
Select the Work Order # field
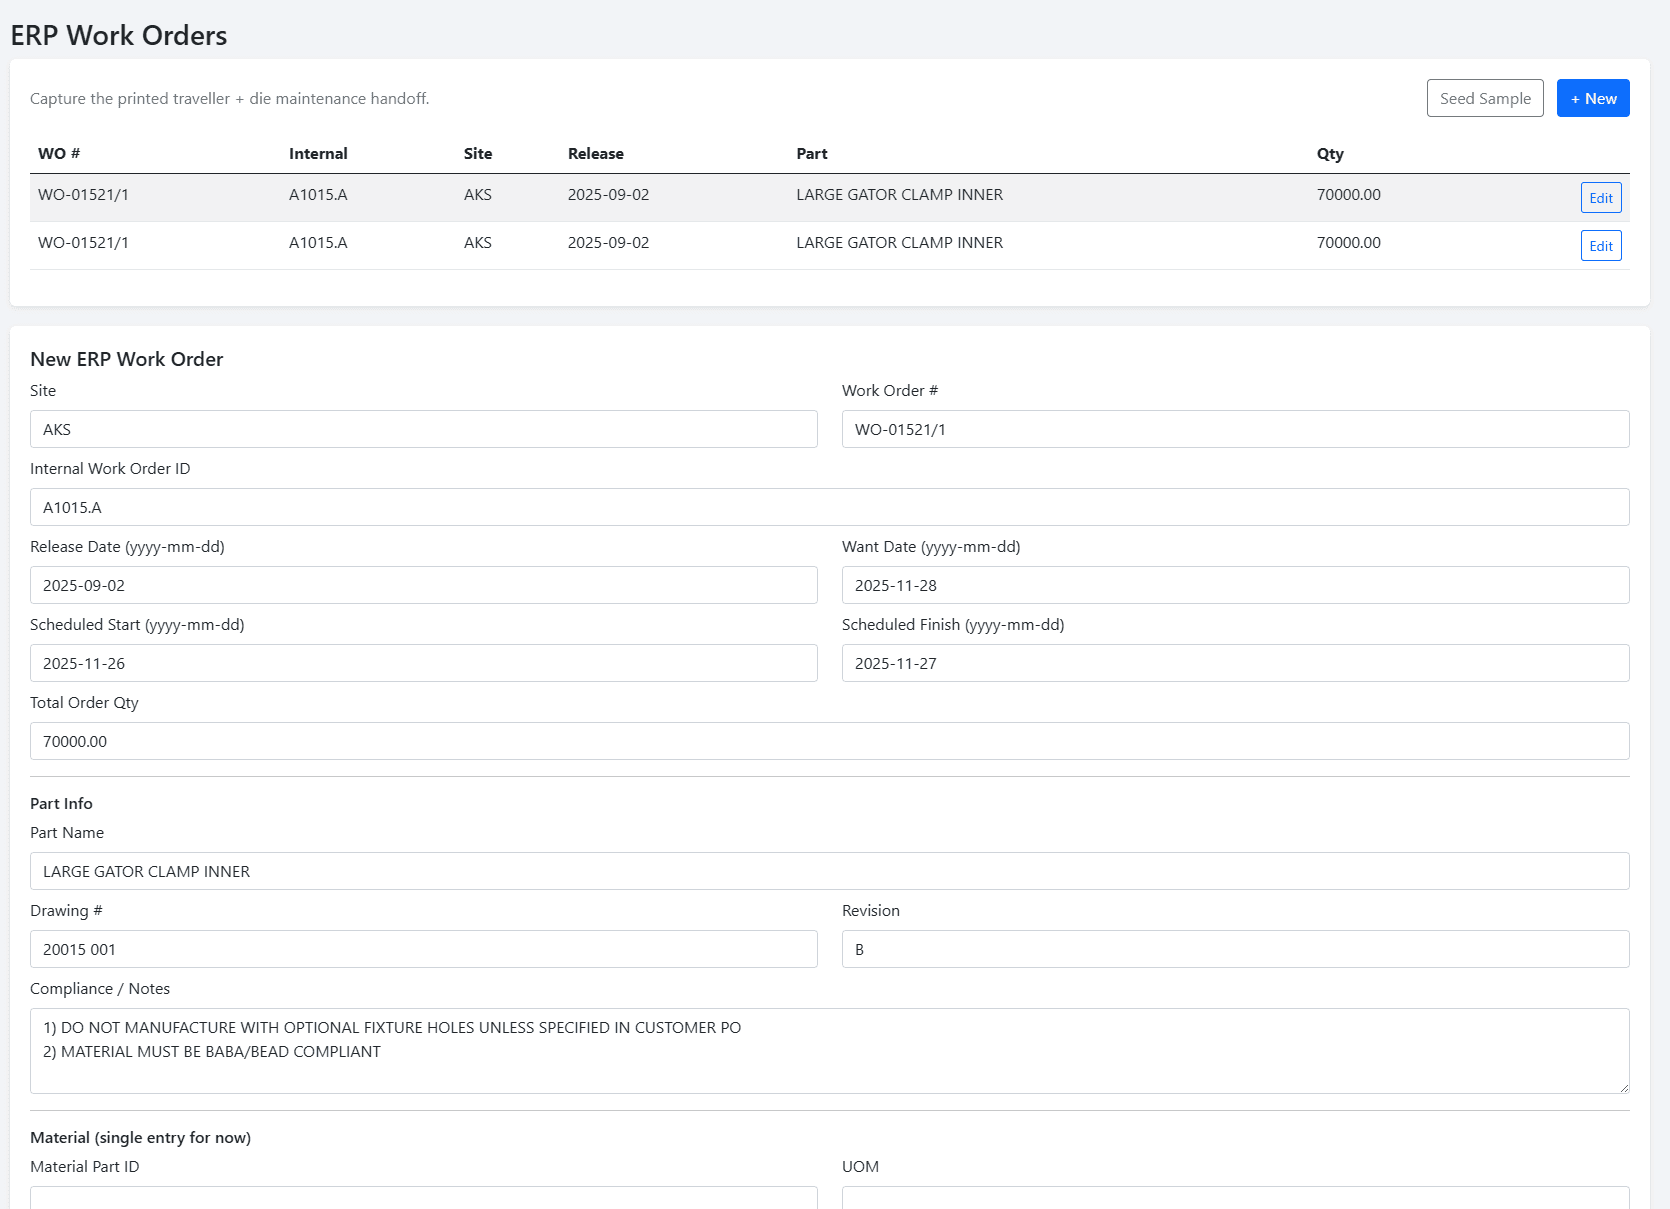(x=1236, y=429)
